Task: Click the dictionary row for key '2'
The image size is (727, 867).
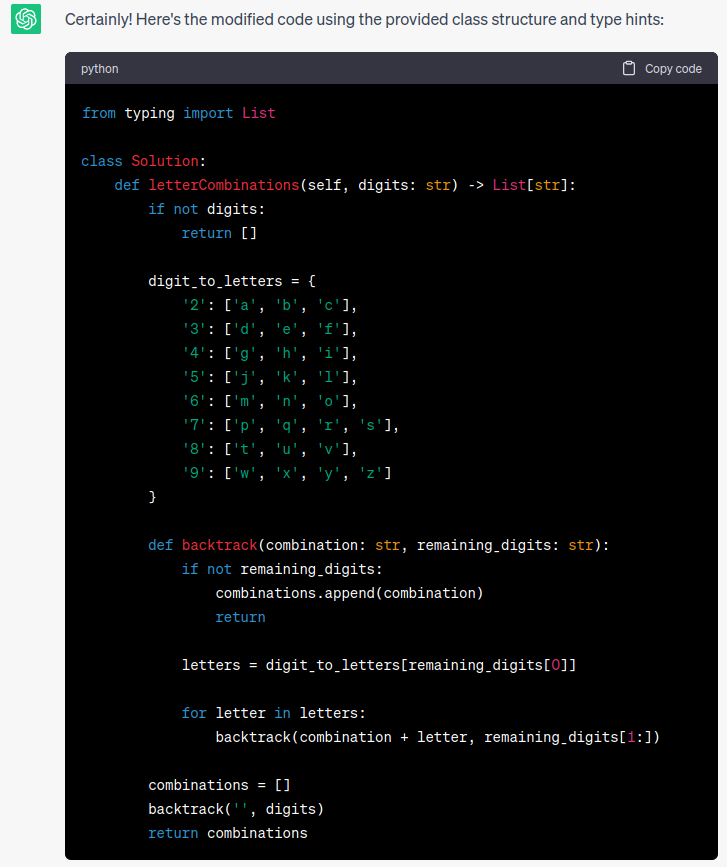Action: click(270, 305)
